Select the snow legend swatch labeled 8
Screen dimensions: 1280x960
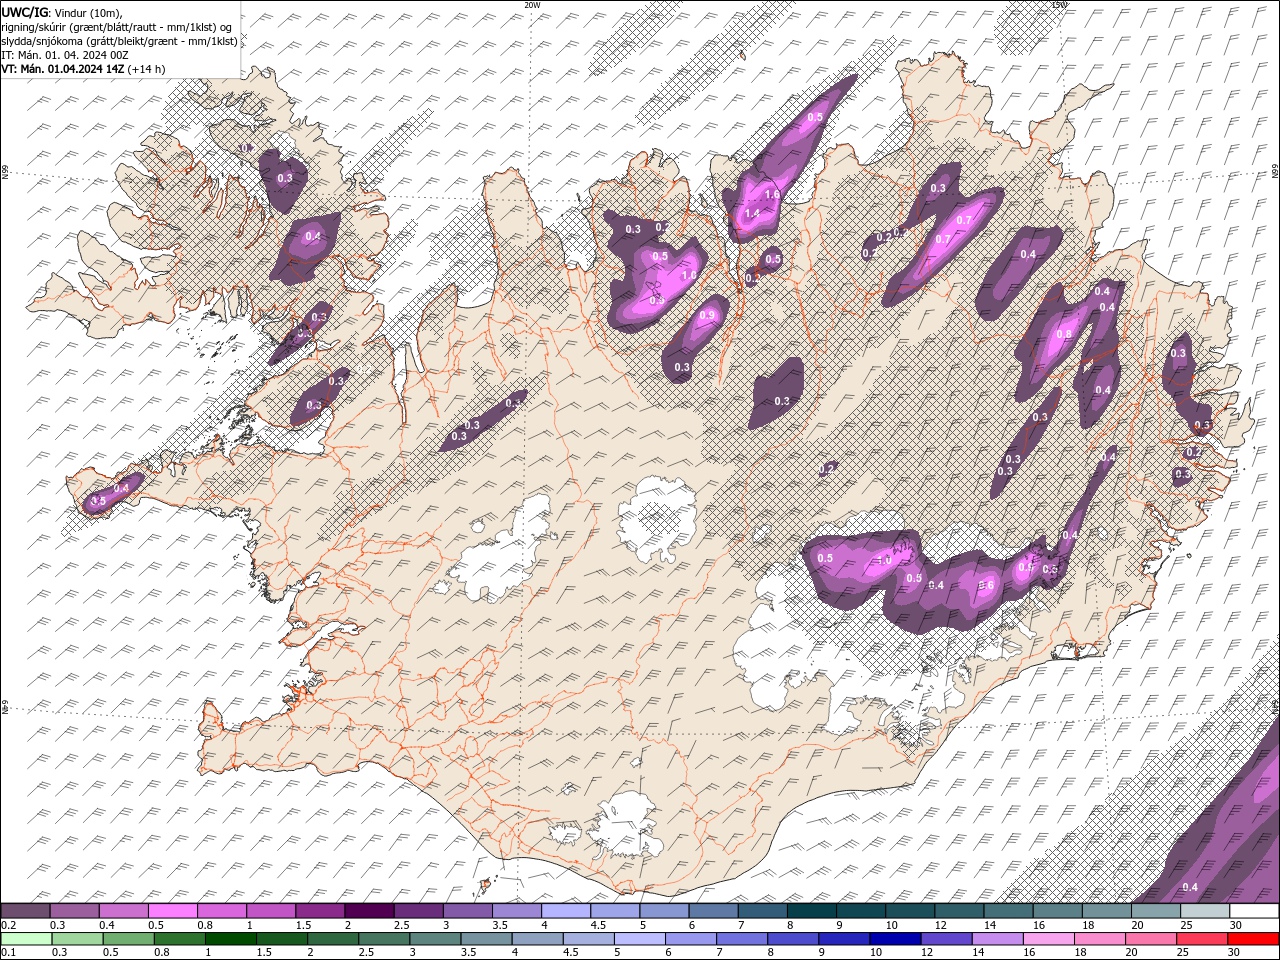[812, 911]
